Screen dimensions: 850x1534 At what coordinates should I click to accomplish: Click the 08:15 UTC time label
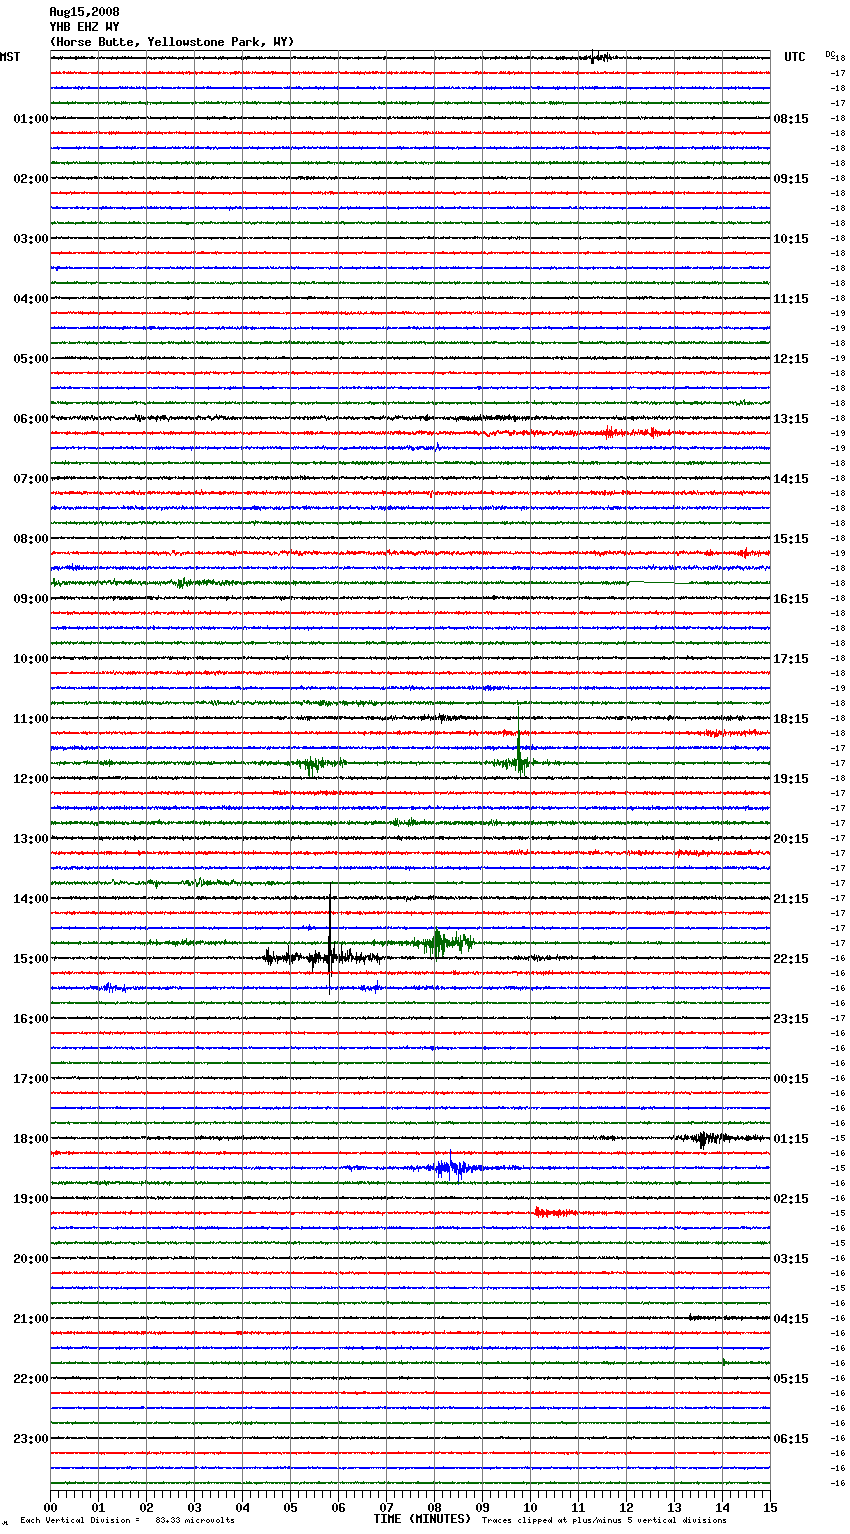click(x=791, y=119)
